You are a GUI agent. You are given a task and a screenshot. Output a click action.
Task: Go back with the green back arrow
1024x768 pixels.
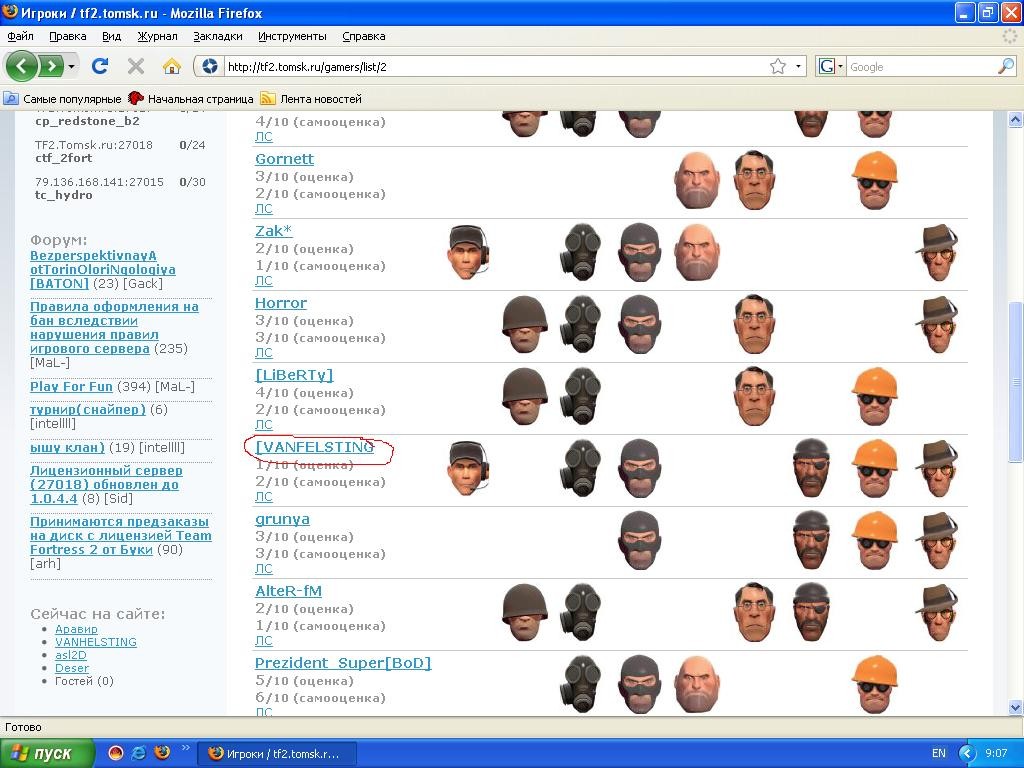pyautogui.click(x=22, y=66)
